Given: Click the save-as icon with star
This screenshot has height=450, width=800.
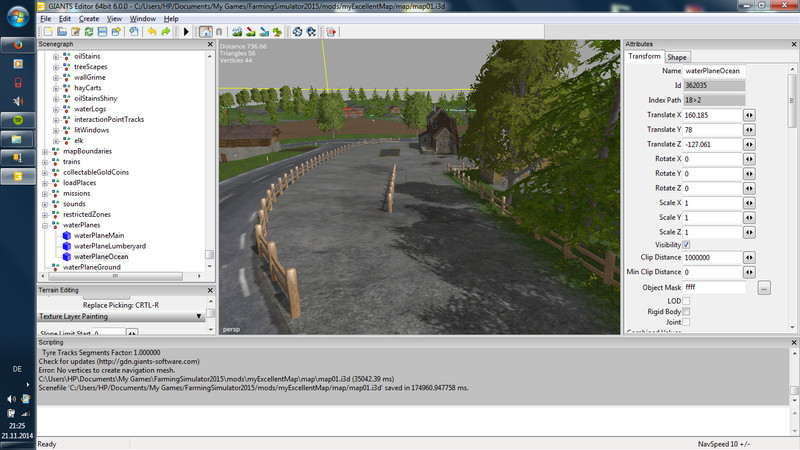Looking at the screenshot, I should 116,32.
